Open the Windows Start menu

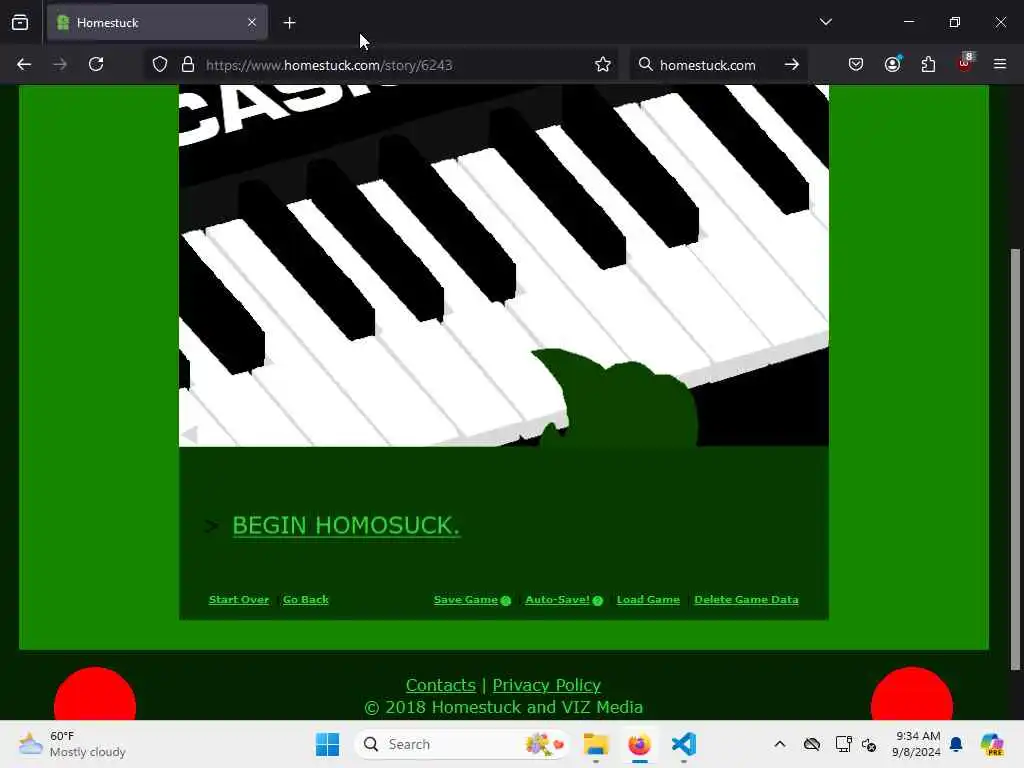(x=327, y=744)
